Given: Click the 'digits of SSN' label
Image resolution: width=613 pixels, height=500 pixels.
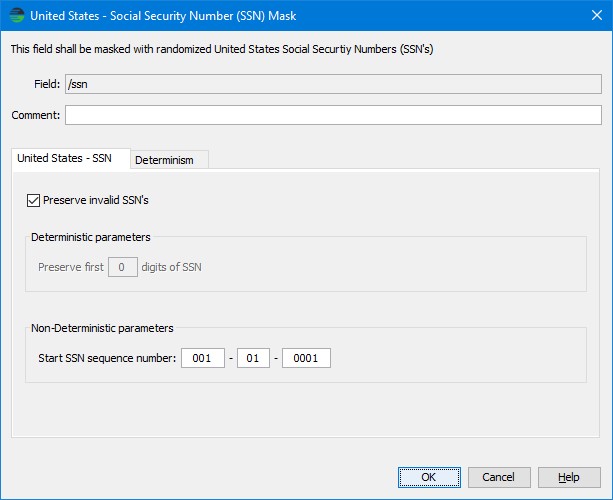Looking at the screenshot, I should [x=171, y=267].
